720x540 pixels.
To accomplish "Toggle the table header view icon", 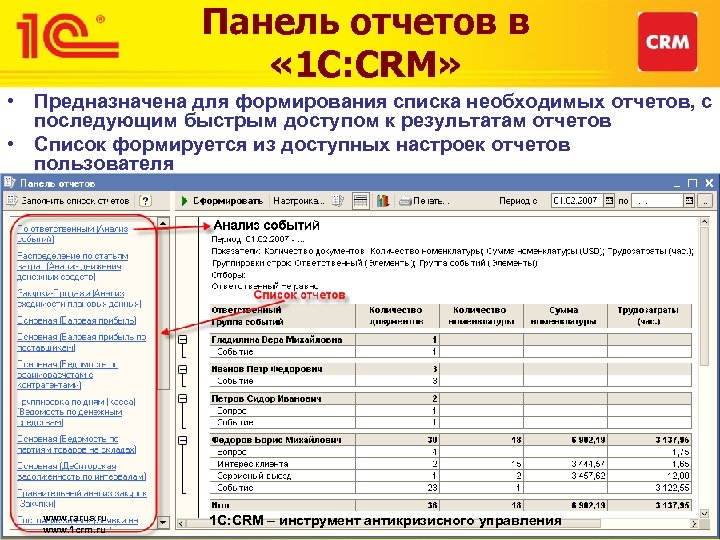I will pos(361,201).
